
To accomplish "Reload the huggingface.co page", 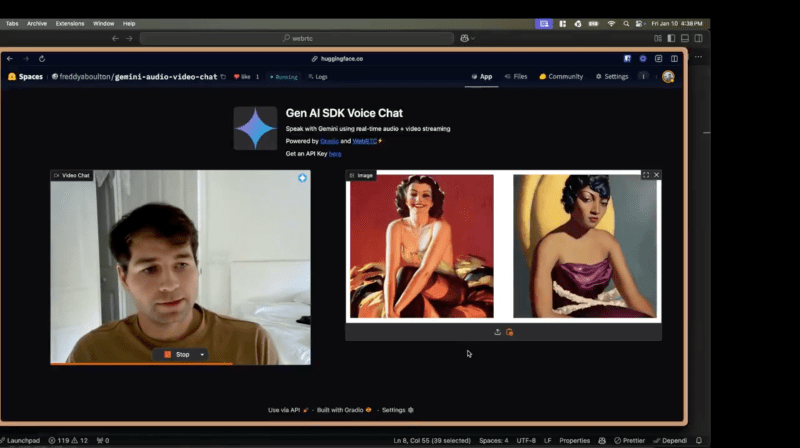I will (42, 59).
